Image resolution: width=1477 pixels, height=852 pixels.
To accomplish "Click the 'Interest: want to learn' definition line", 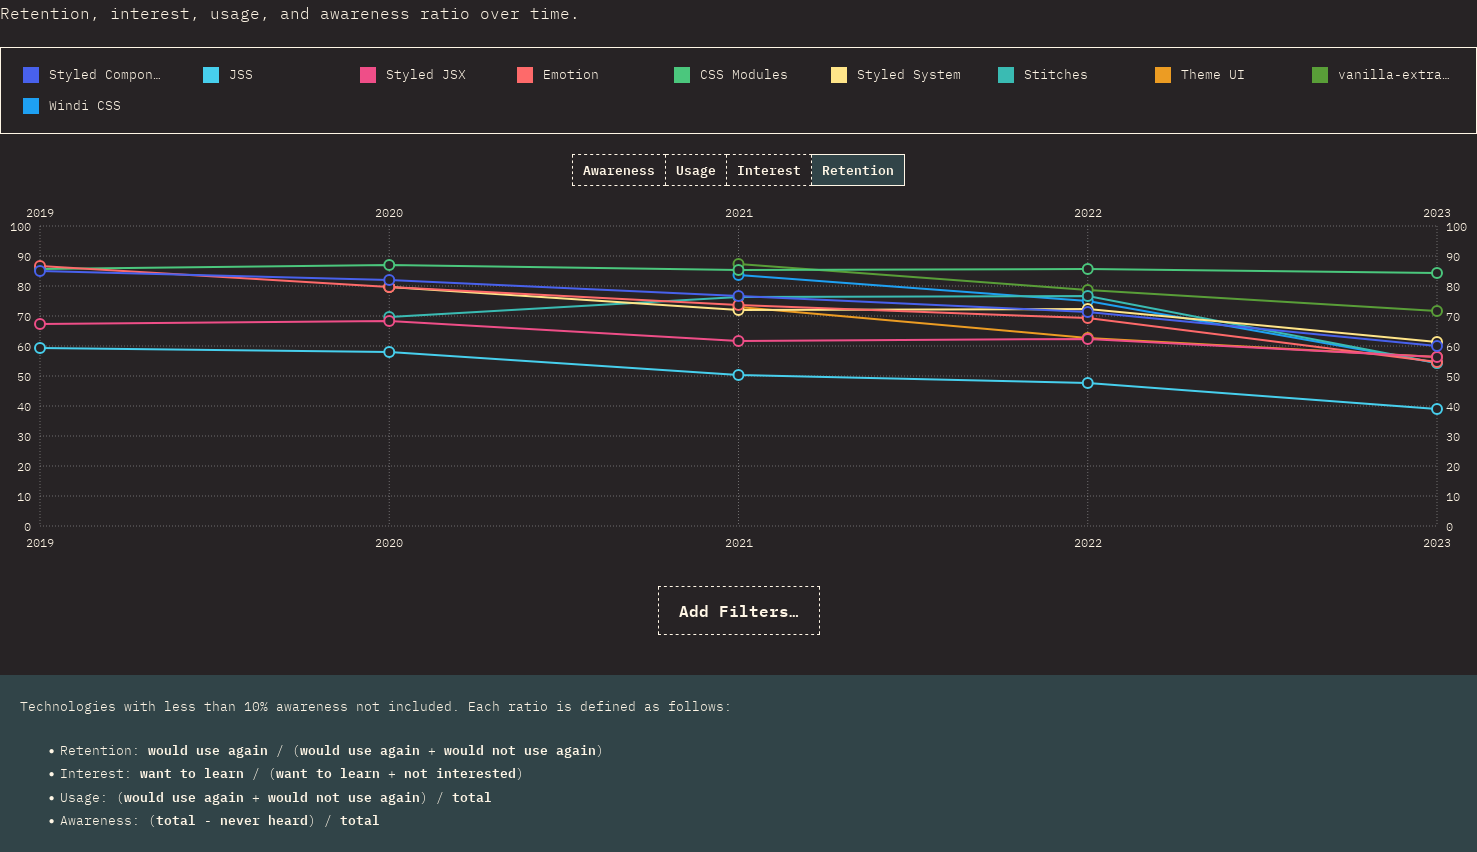I will (x=291, y=774).
